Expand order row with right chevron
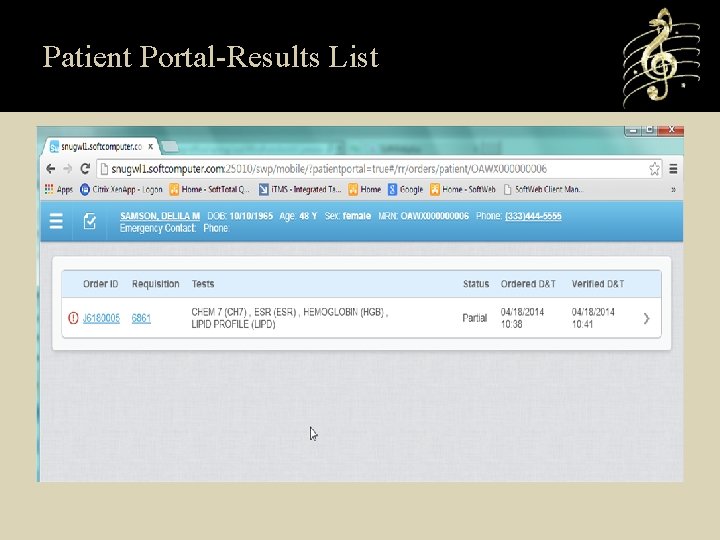 coord(647,318)
